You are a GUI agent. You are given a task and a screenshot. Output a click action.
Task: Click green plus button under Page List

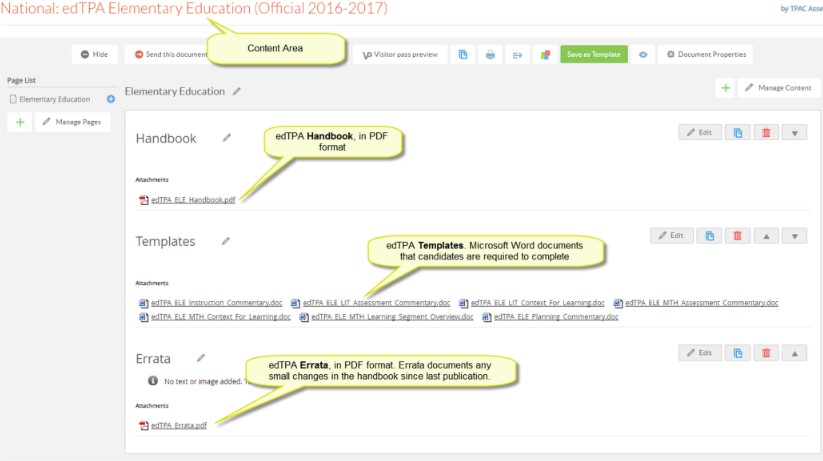coord(20,122)
